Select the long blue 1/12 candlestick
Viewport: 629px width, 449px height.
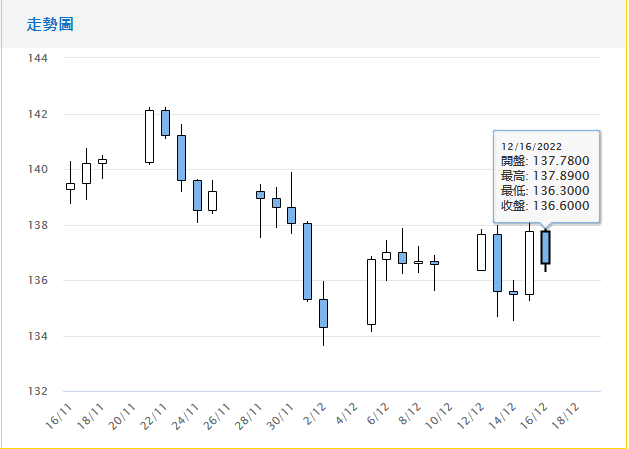click(307, 261)
